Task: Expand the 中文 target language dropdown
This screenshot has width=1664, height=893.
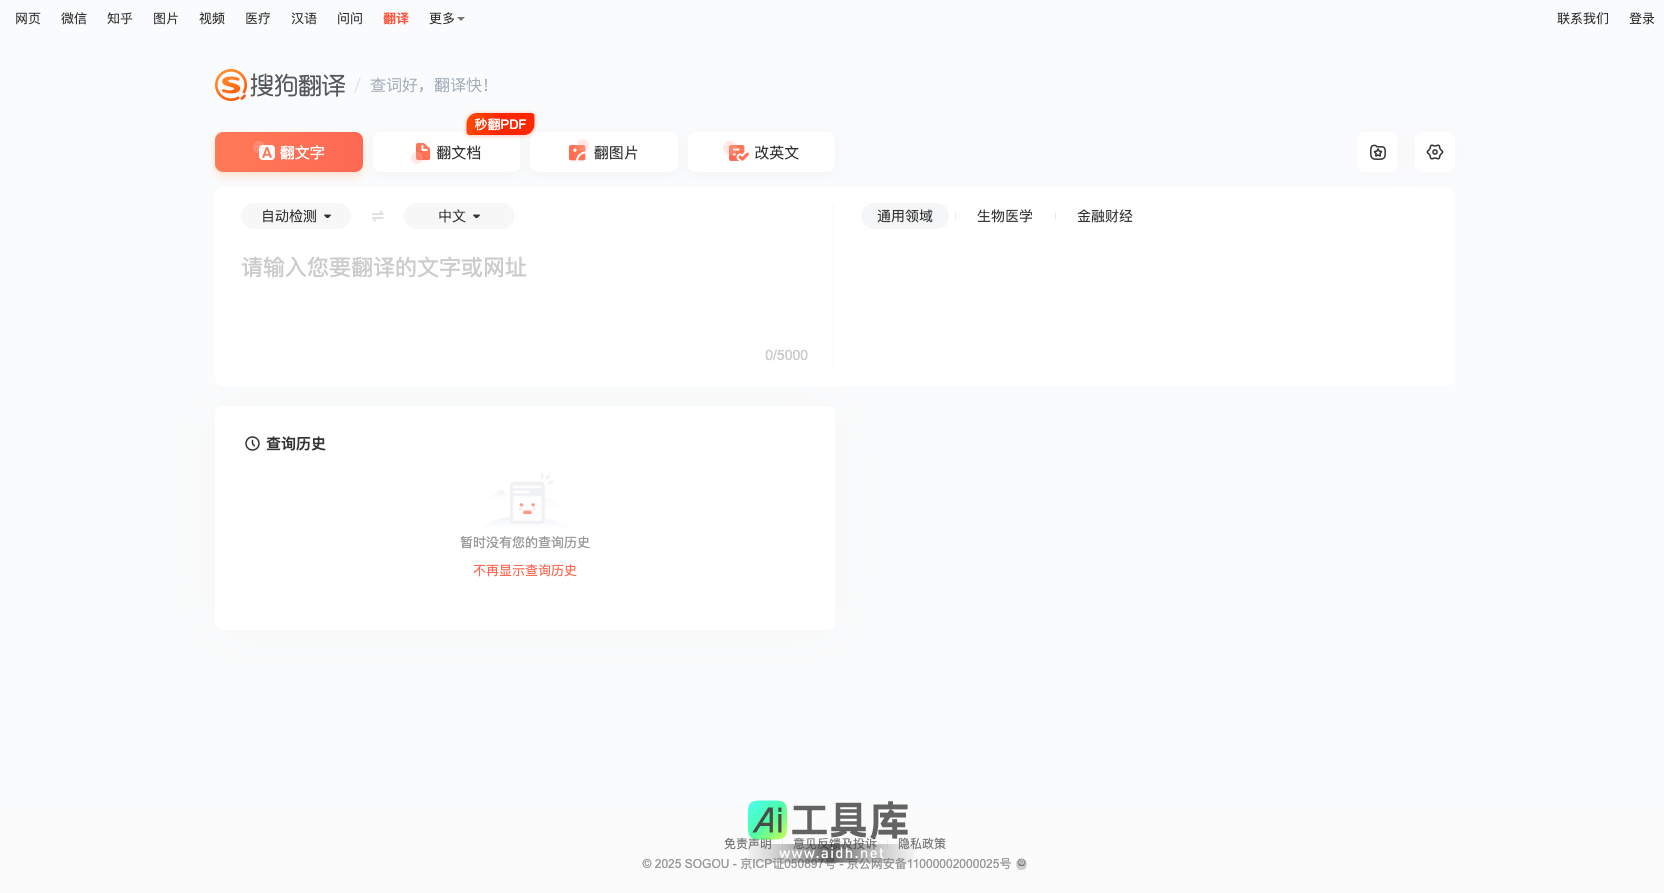Action: tap(459, 216)
